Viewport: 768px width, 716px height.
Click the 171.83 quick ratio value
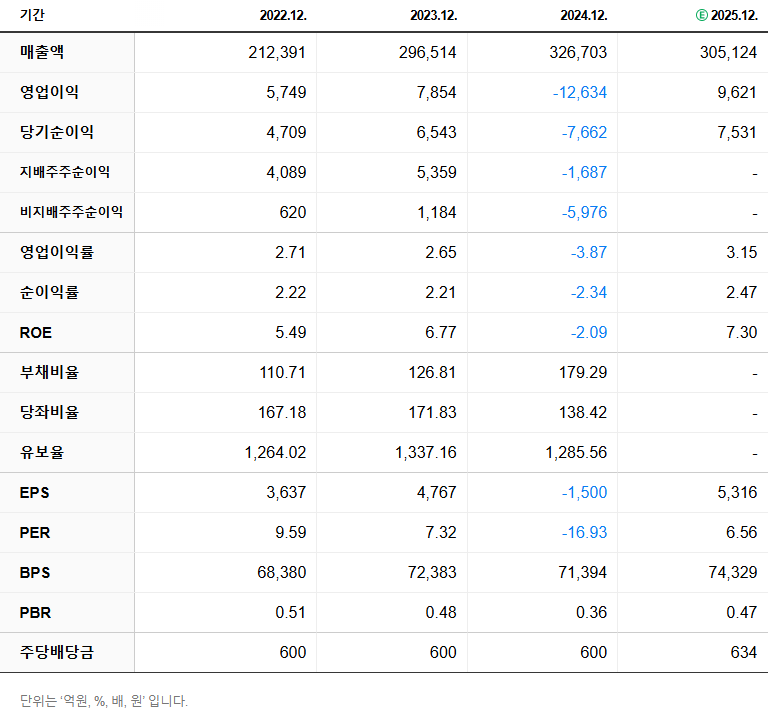coord(432,412)
